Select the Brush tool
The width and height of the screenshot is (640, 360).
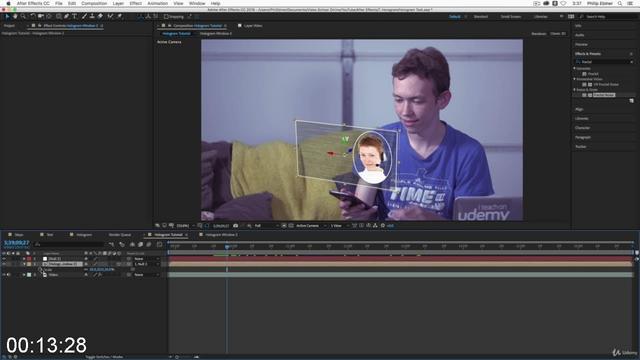[x=84, y=16]
